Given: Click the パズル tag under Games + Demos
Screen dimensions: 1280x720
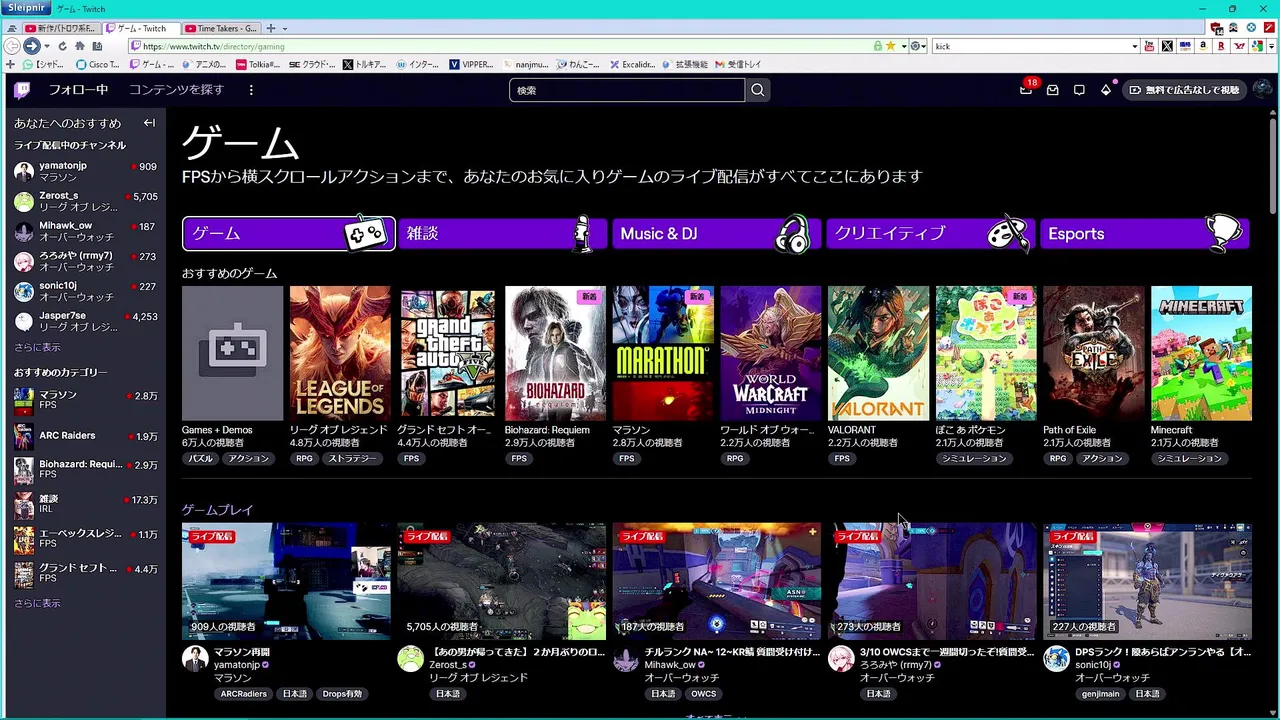Looking at the screenshot, I should click(x=200, y=458).
